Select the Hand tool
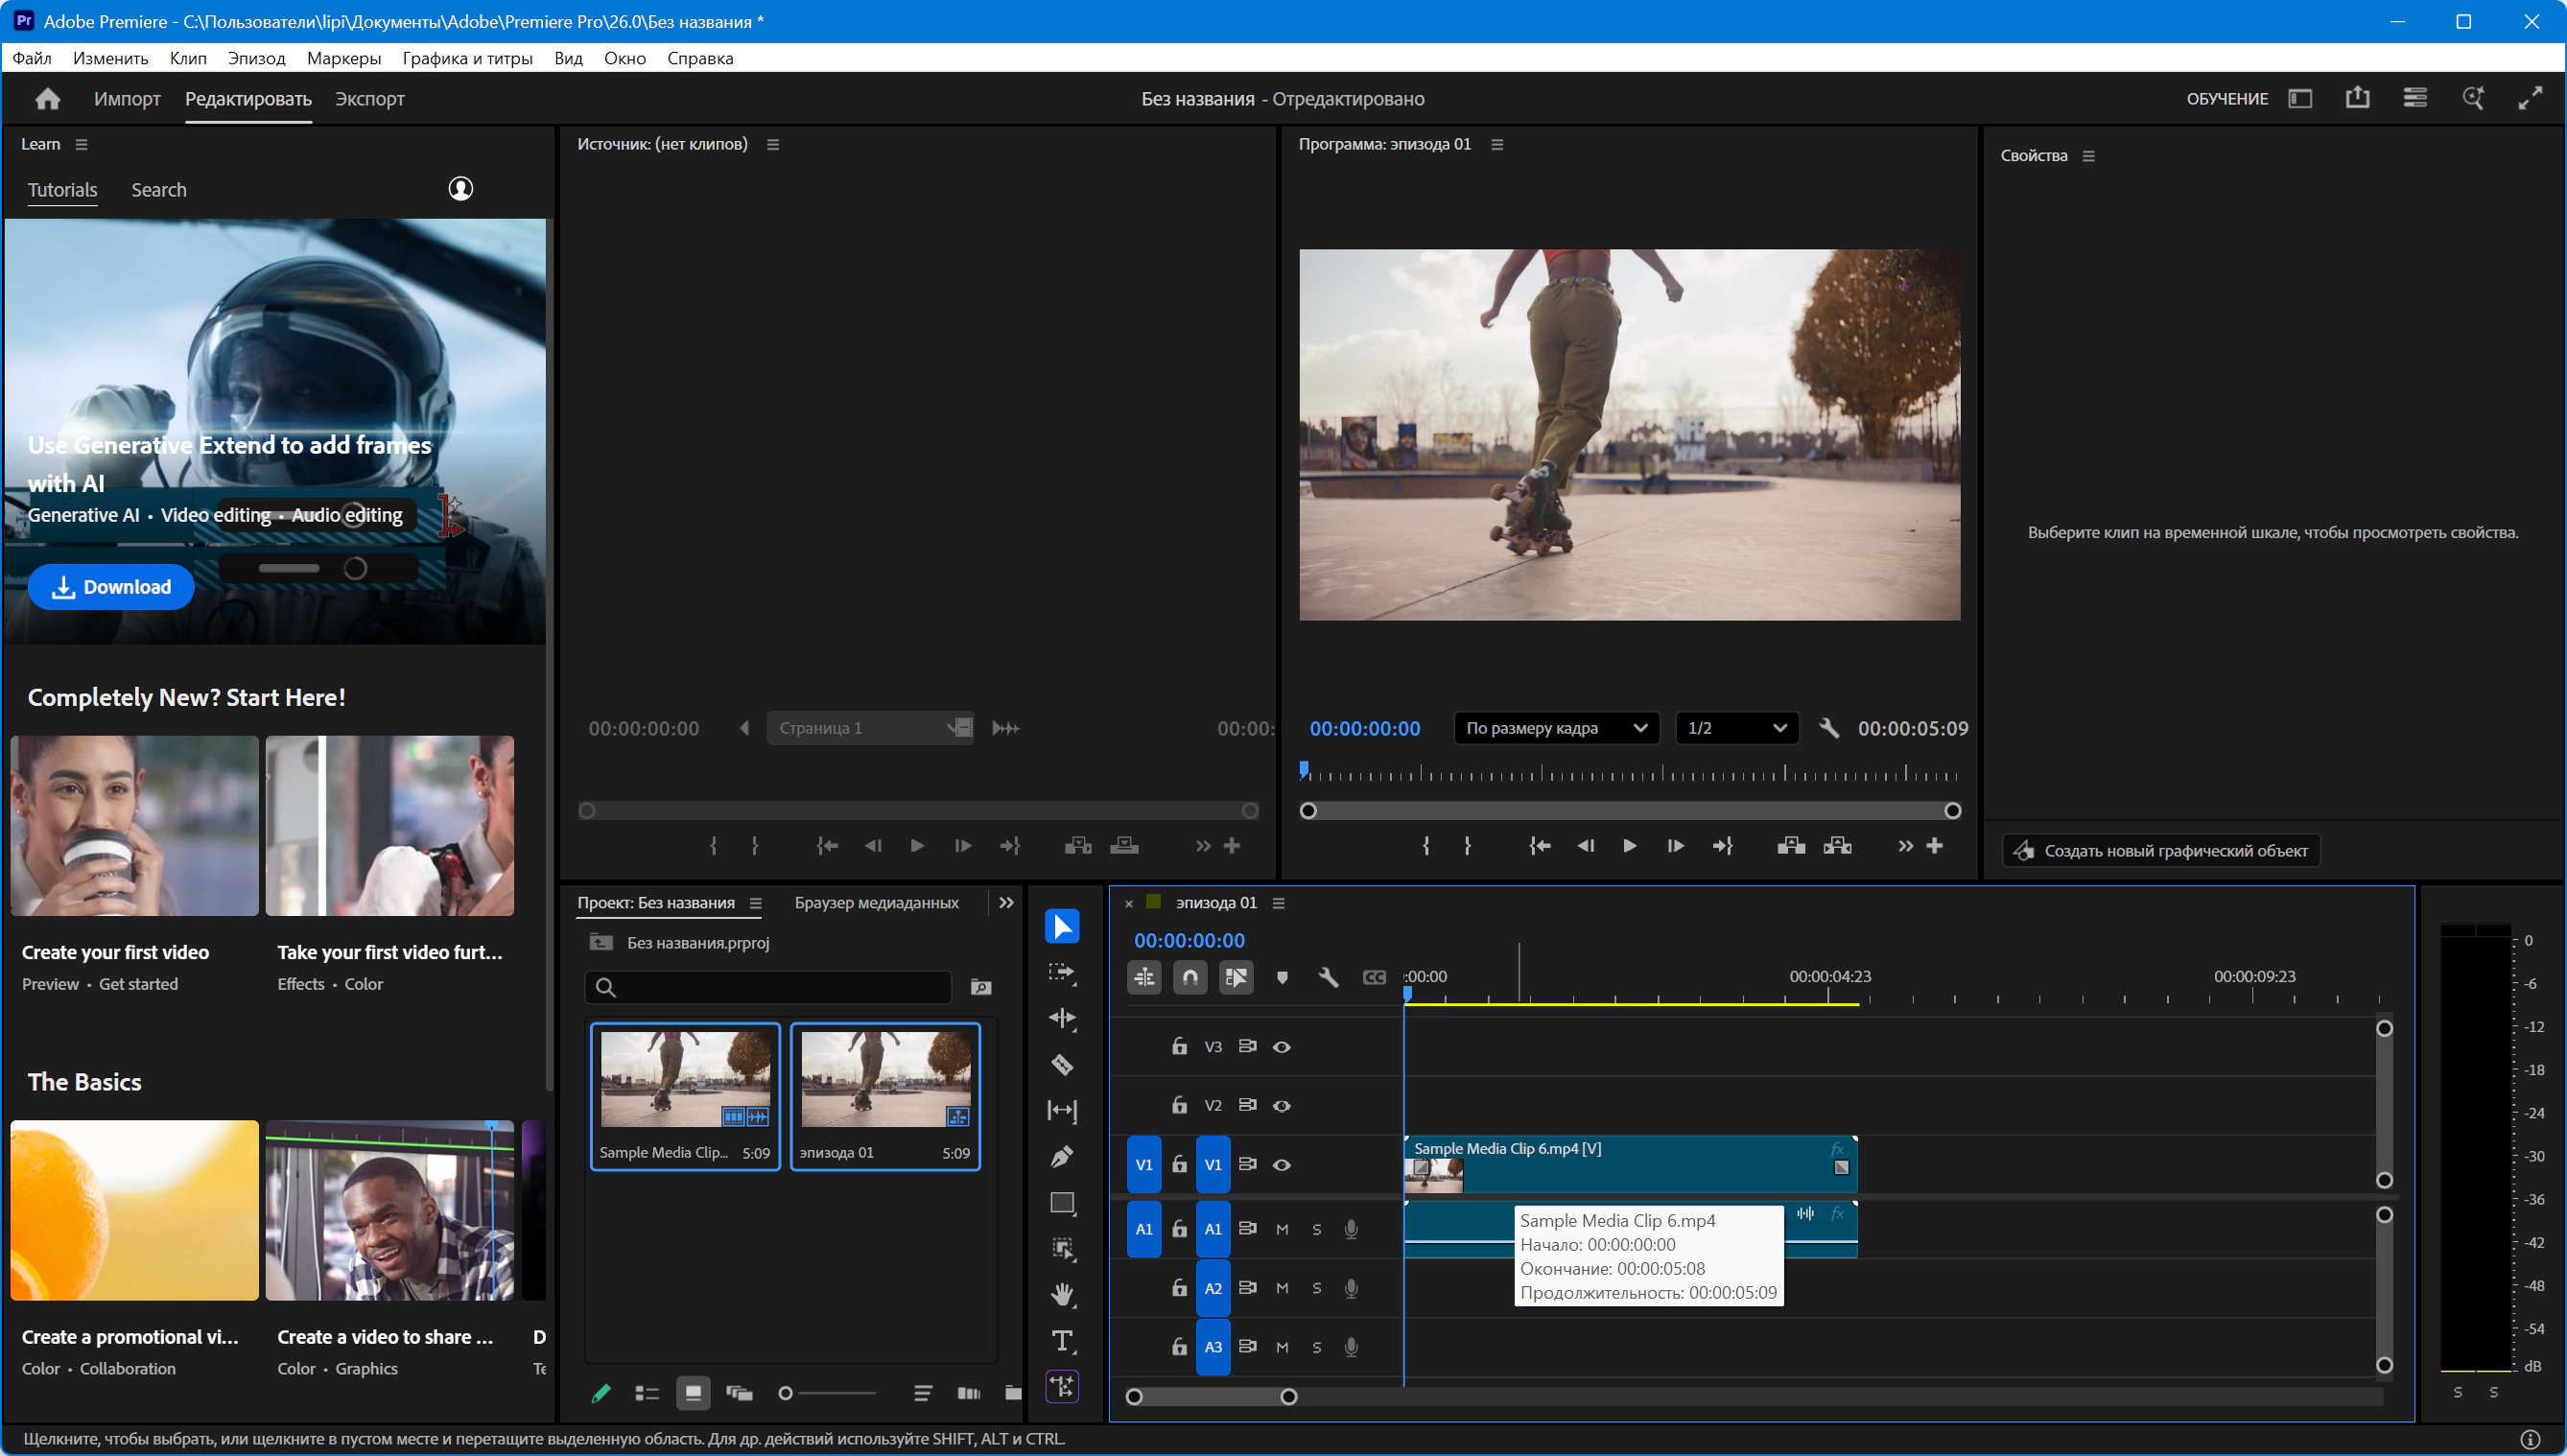 1061,1294
